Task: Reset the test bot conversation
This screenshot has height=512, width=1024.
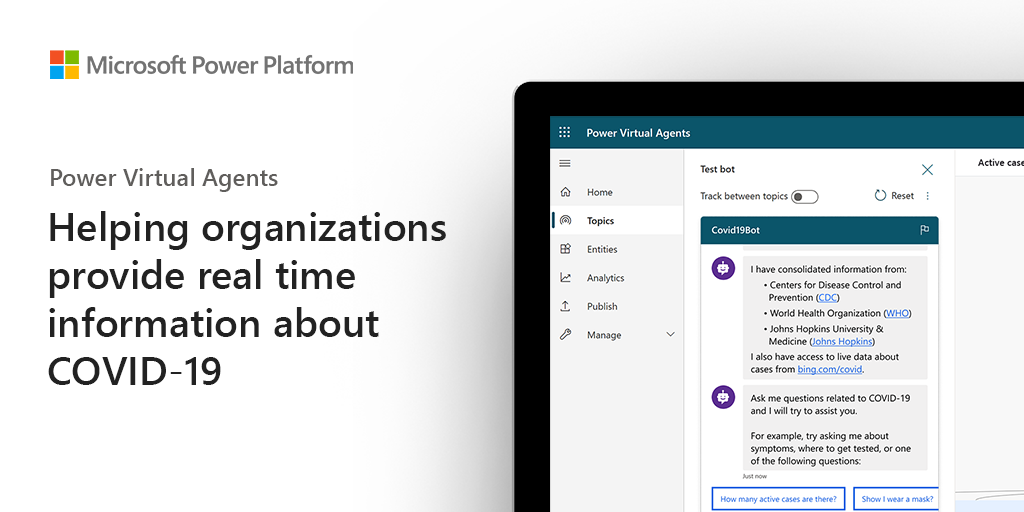Action: tap(894, 196)
